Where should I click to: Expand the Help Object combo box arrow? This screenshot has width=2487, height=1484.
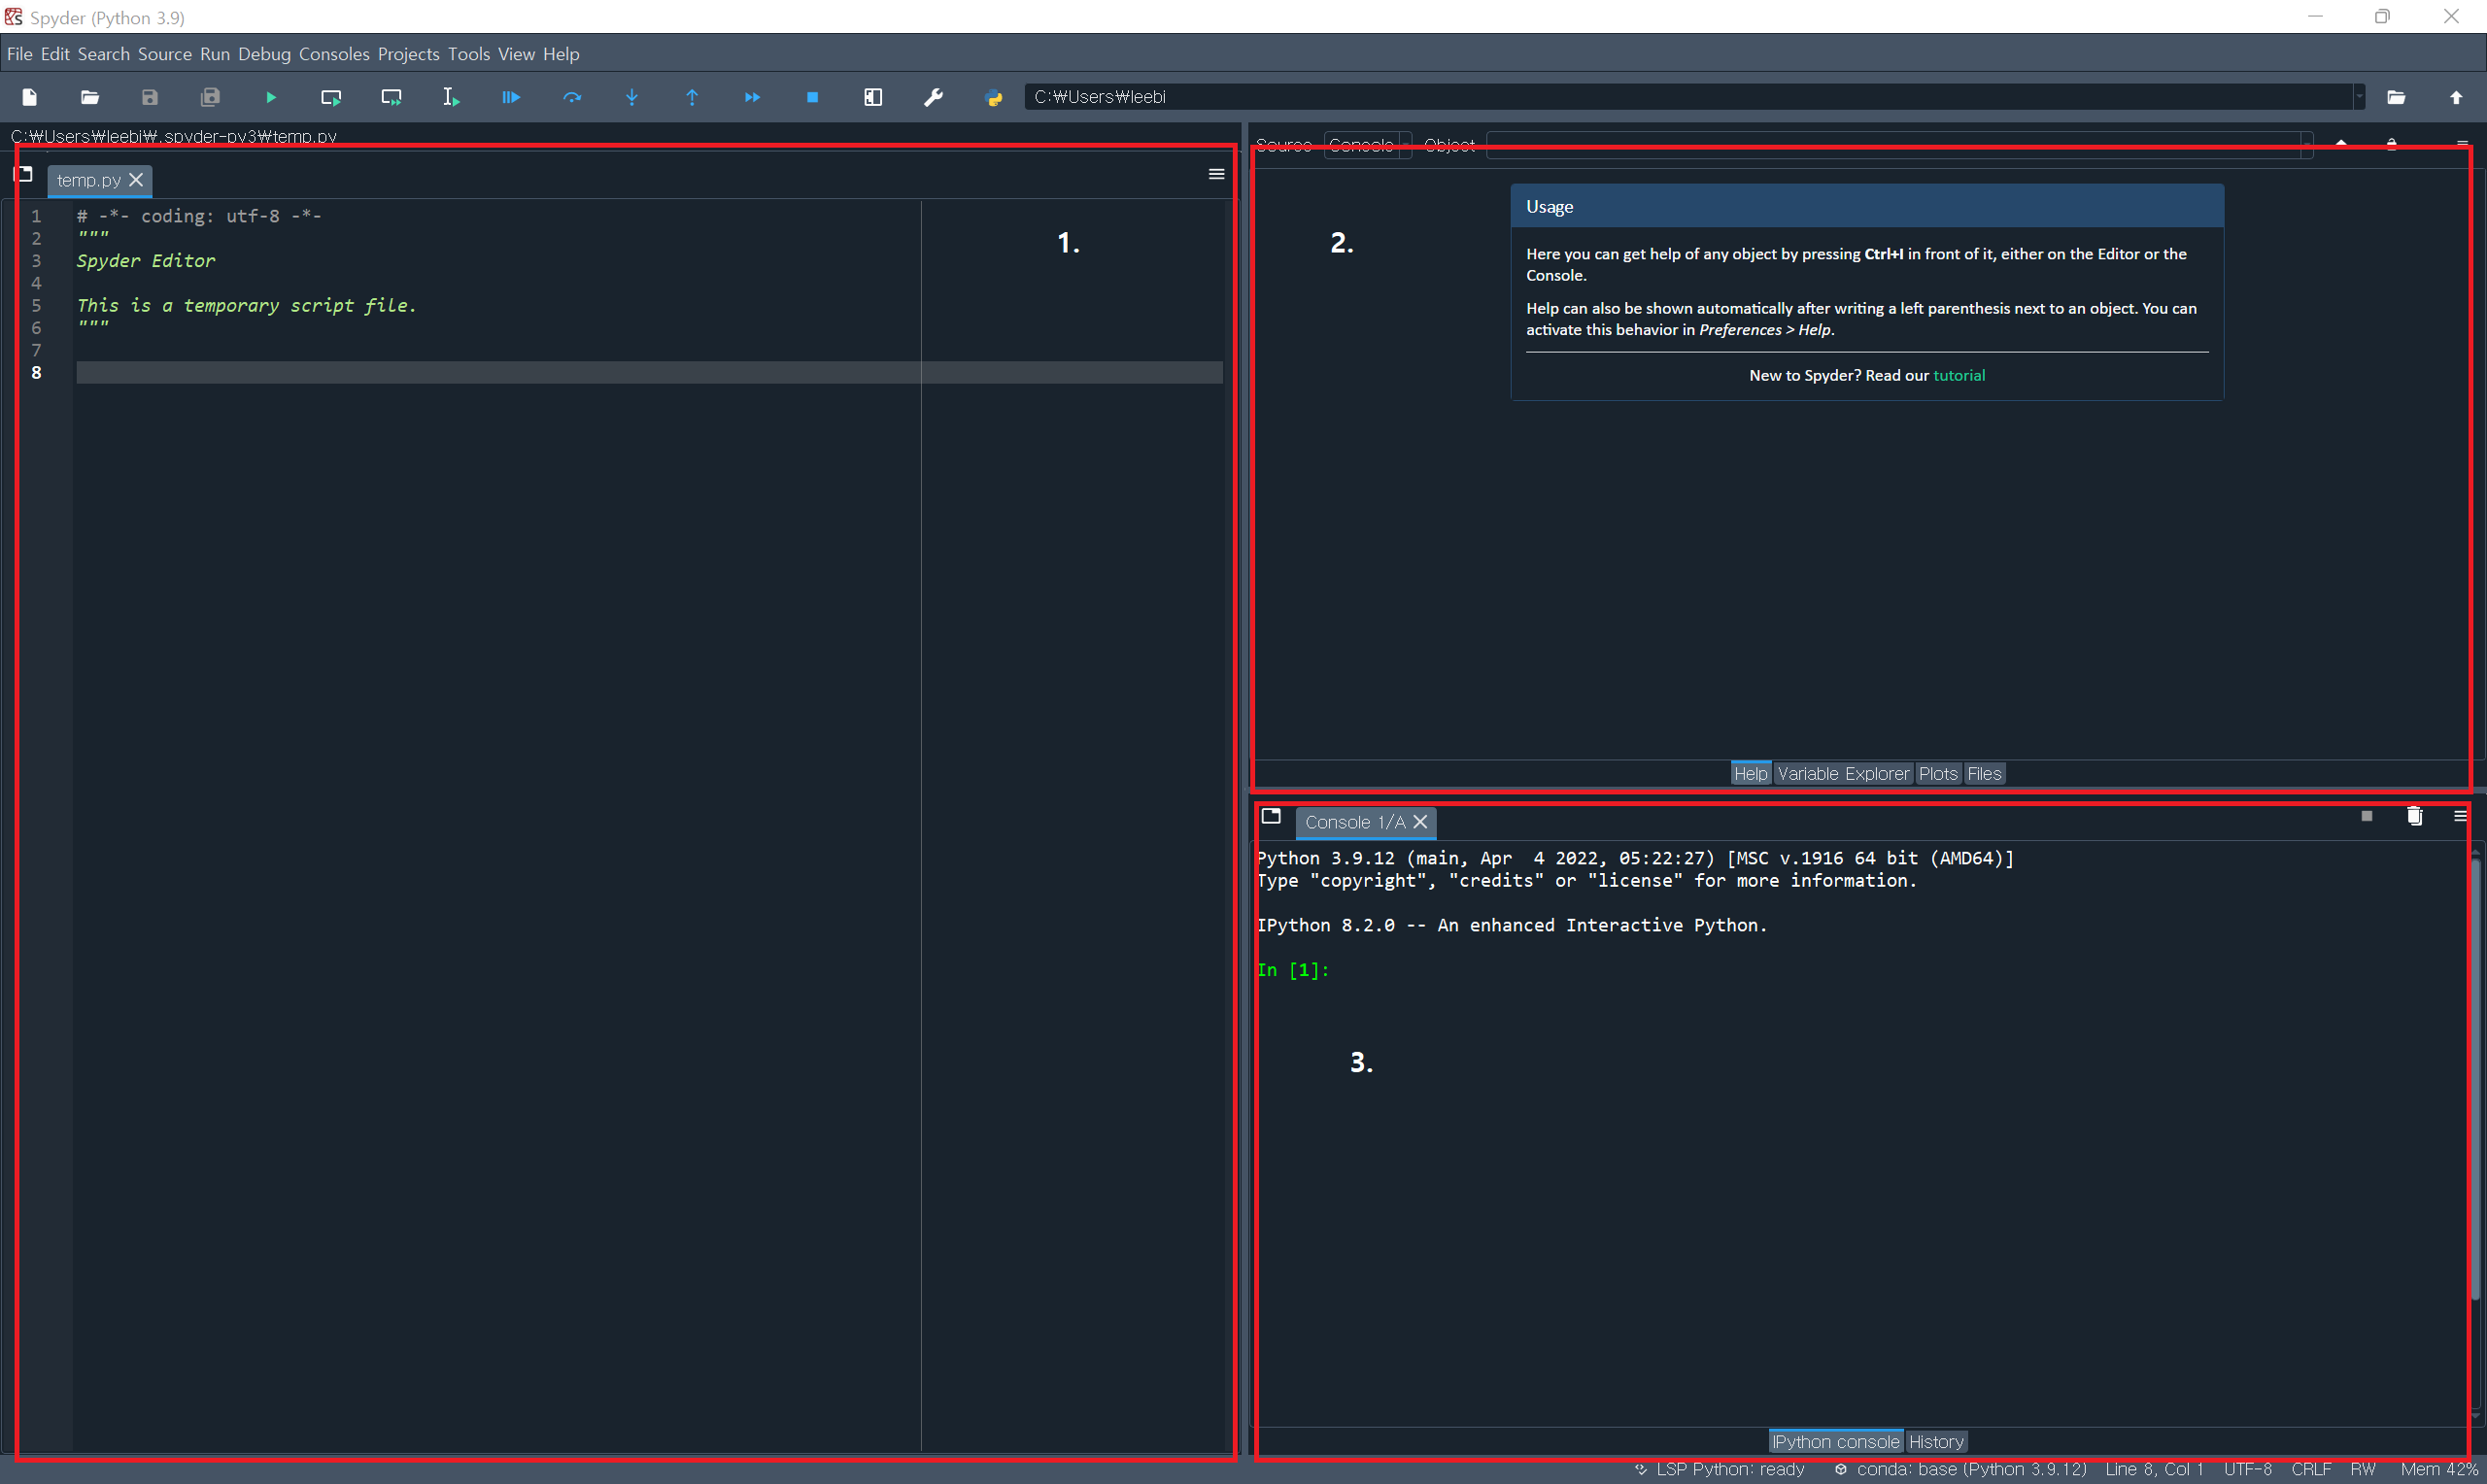click(2306, 145)
